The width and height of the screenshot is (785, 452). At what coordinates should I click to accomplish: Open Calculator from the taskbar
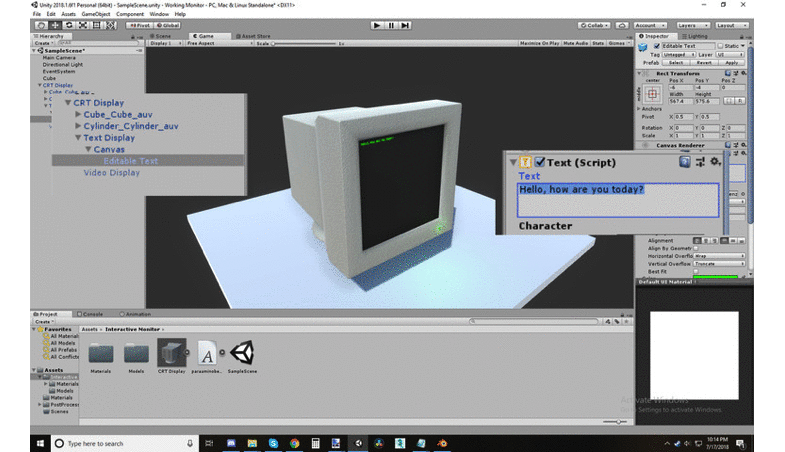point(315,443)
